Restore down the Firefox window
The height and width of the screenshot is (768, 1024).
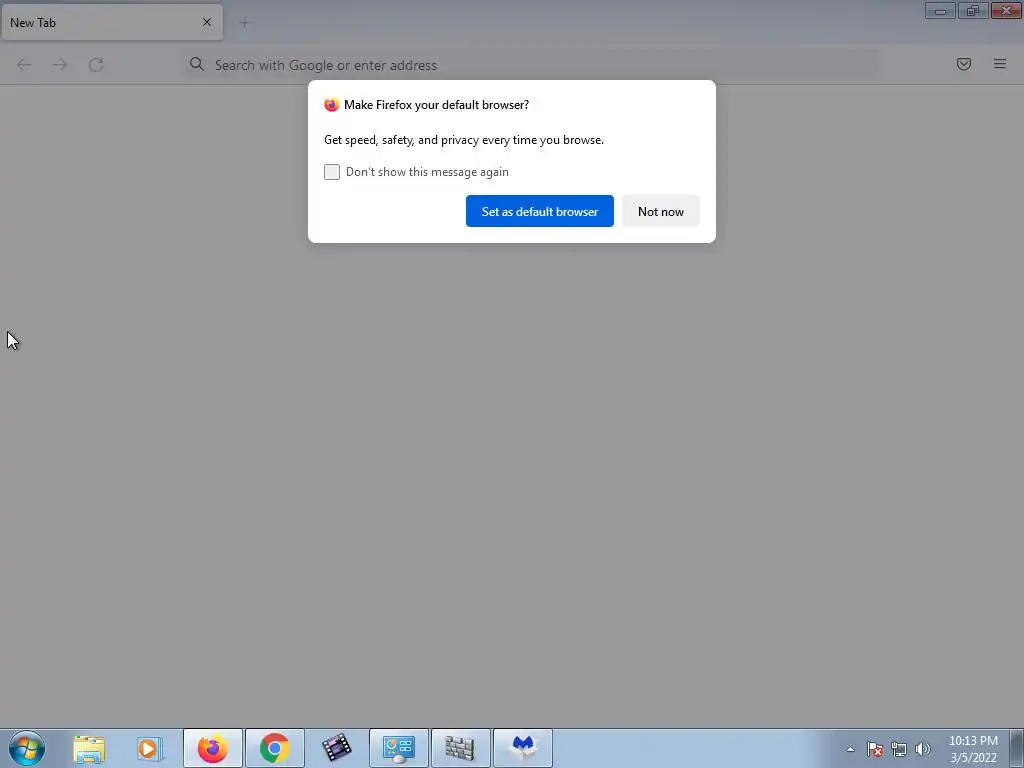point(973,10)
